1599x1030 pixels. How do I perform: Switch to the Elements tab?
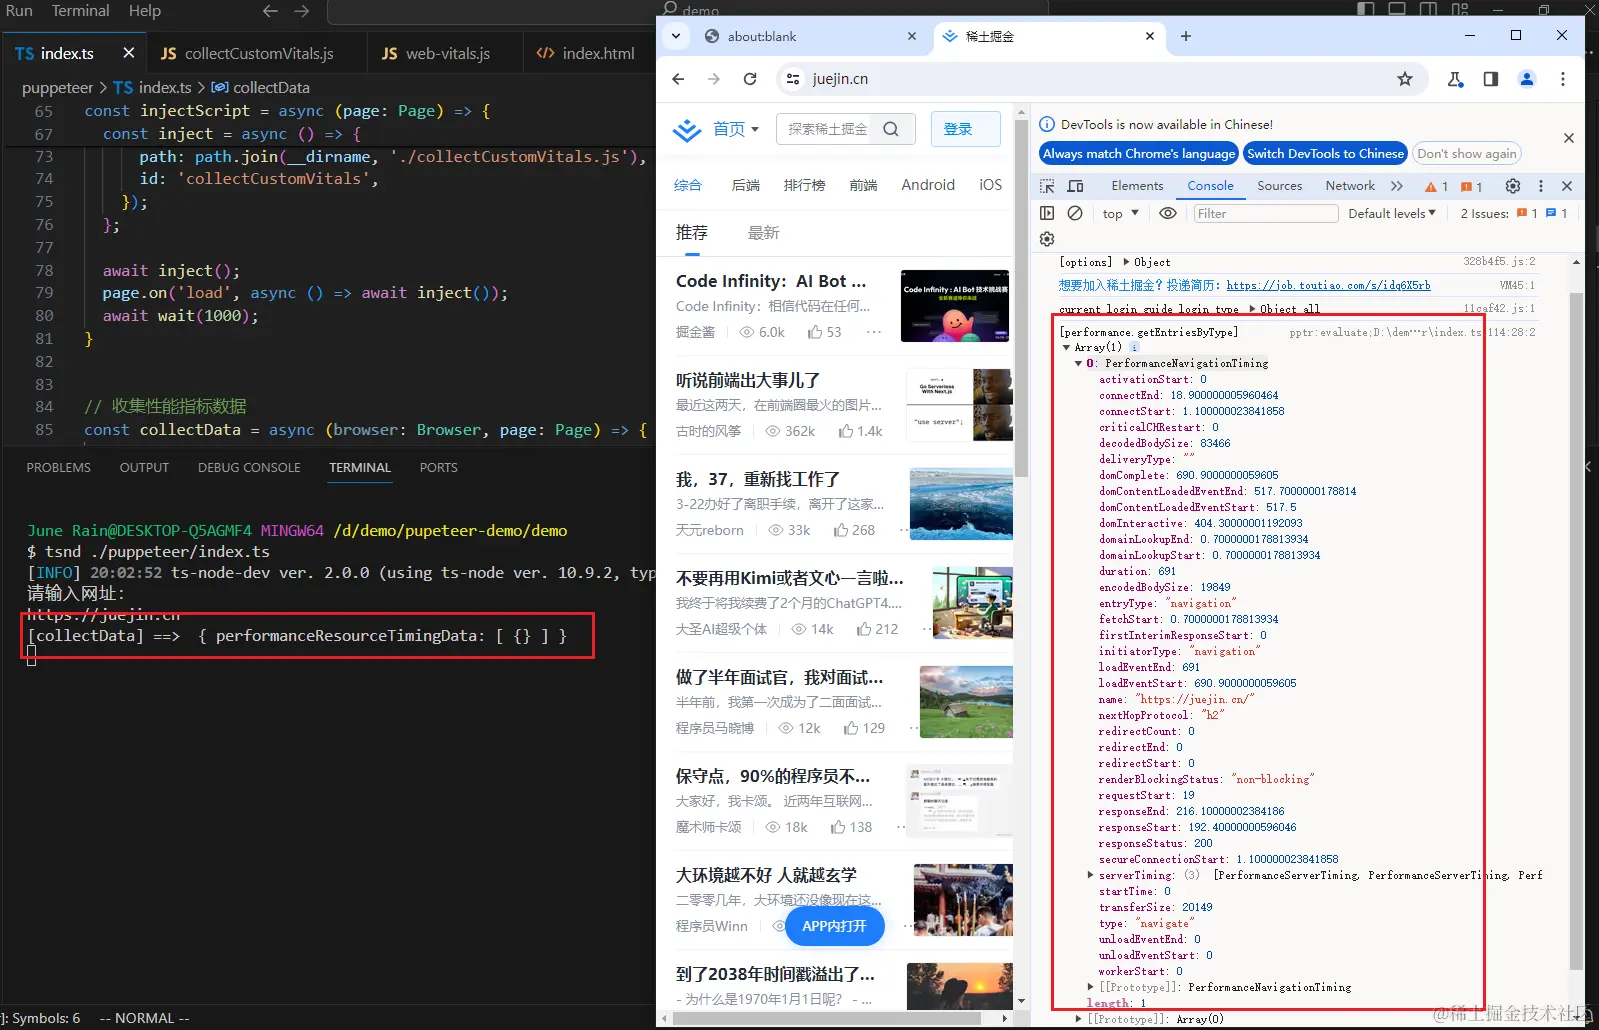pyautogui.click(x=1137, y=186)
